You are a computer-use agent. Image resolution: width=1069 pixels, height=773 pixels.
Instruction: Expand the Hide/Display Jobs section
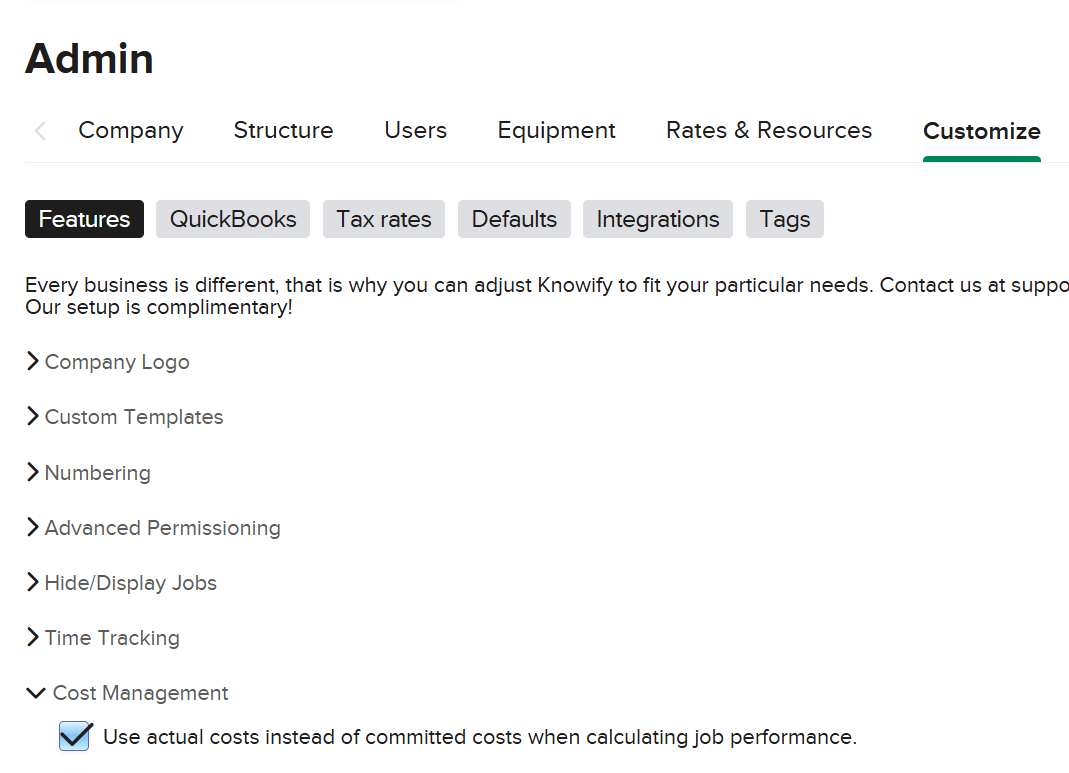pos(130,583)
